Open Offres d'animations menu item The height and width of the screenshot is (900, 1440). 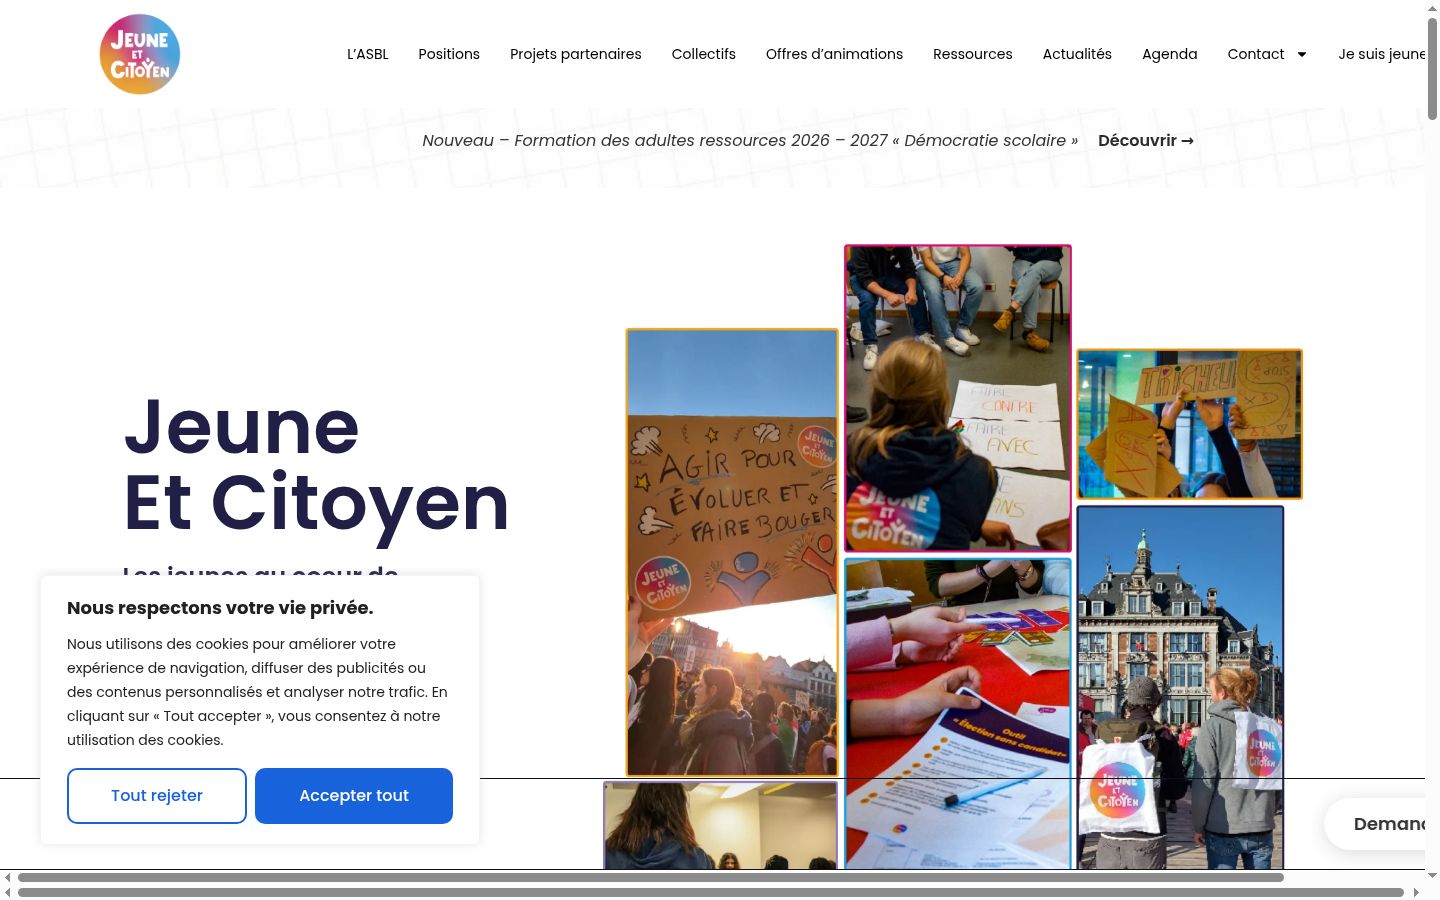(834, 54)
